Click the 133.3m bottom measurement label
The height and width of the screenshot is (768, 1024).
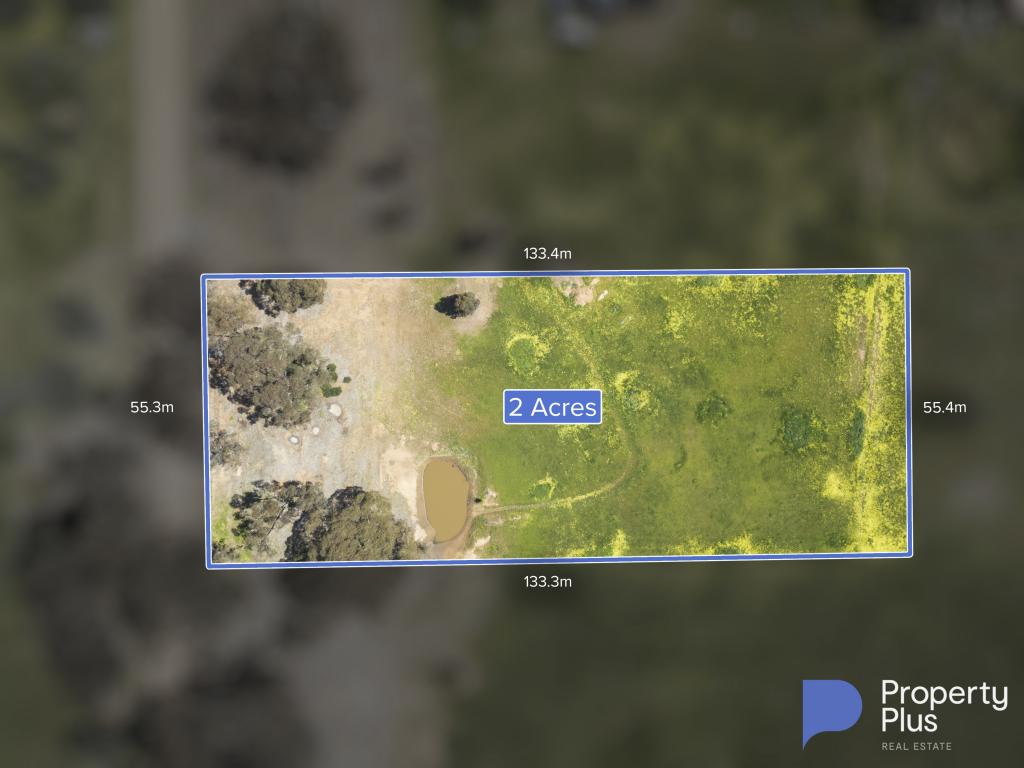548,579
